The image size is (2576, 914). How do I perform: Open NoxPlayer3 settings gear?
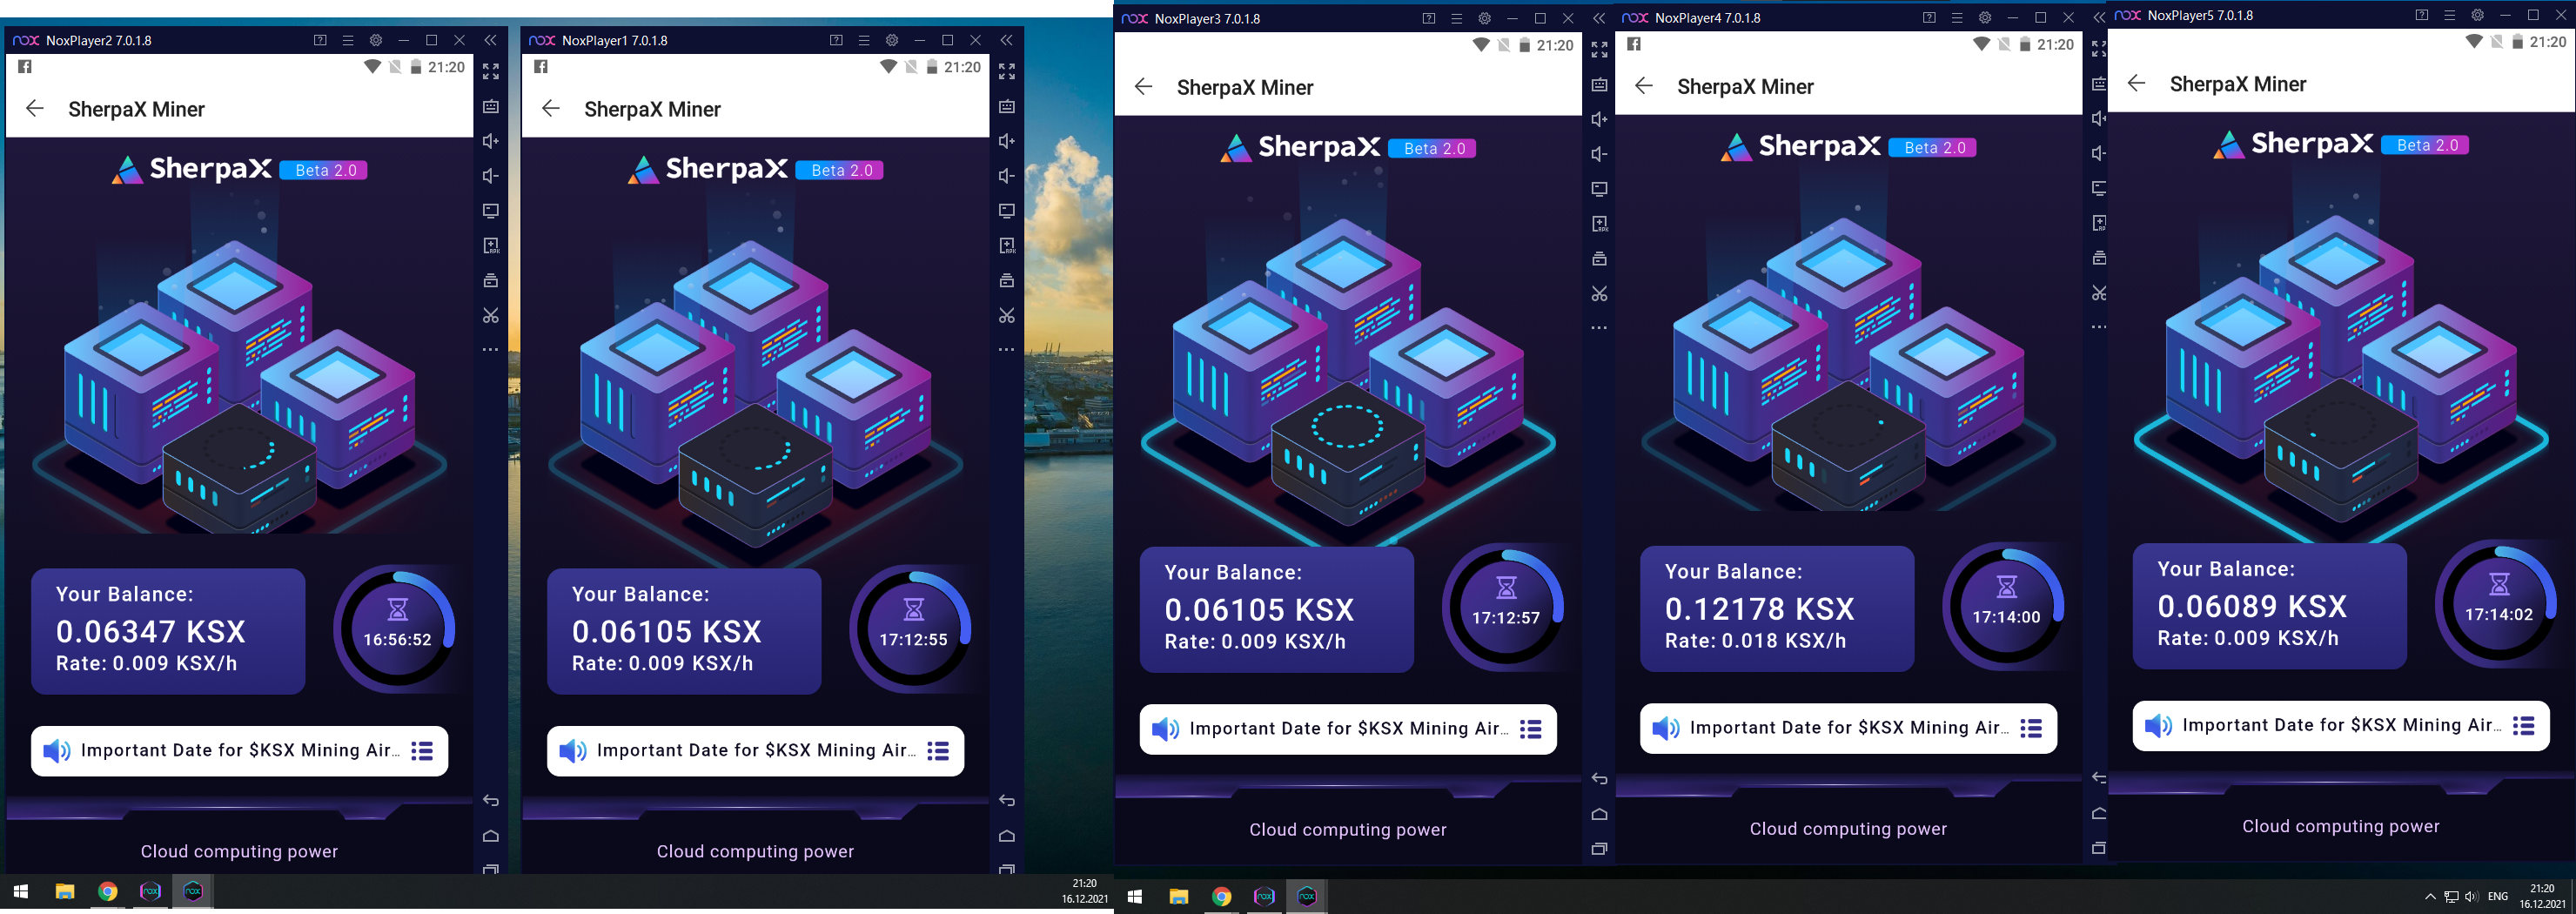(x=1485, y=18)
